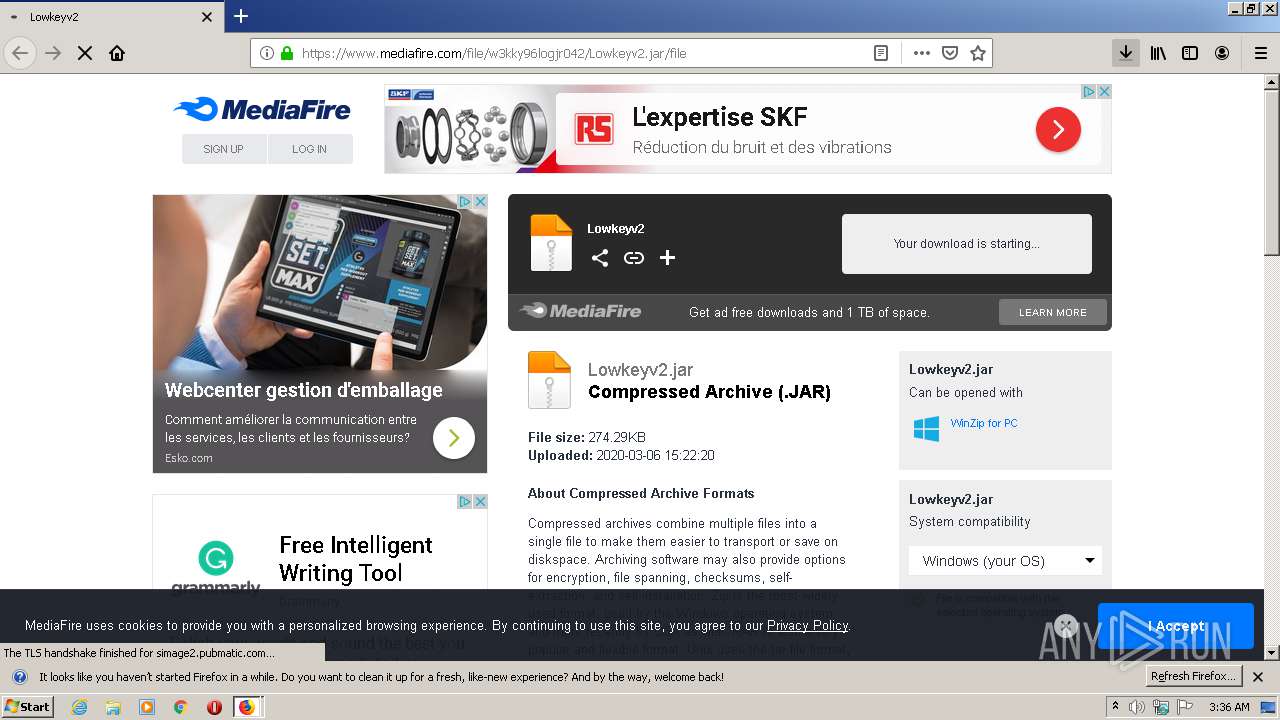Add Lowkeyv2 to account plus icon

[x=667, y=258]
